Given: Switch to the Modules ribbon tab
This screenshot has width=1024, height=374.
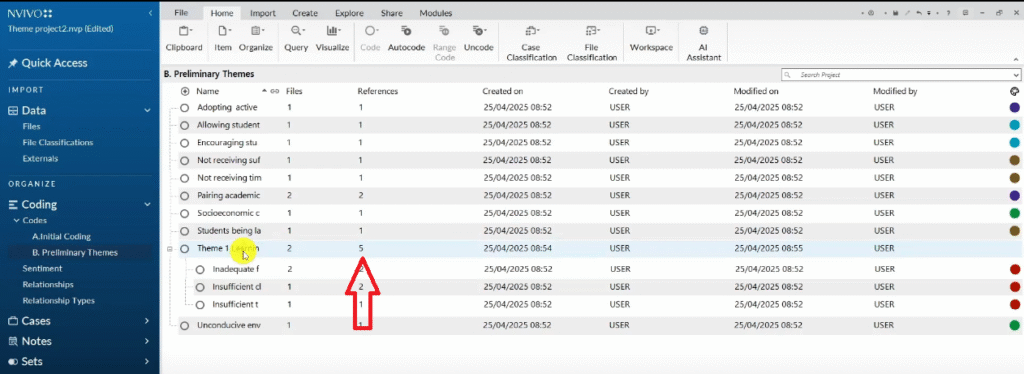Looking at the screenshot, I should click(436, 13).
